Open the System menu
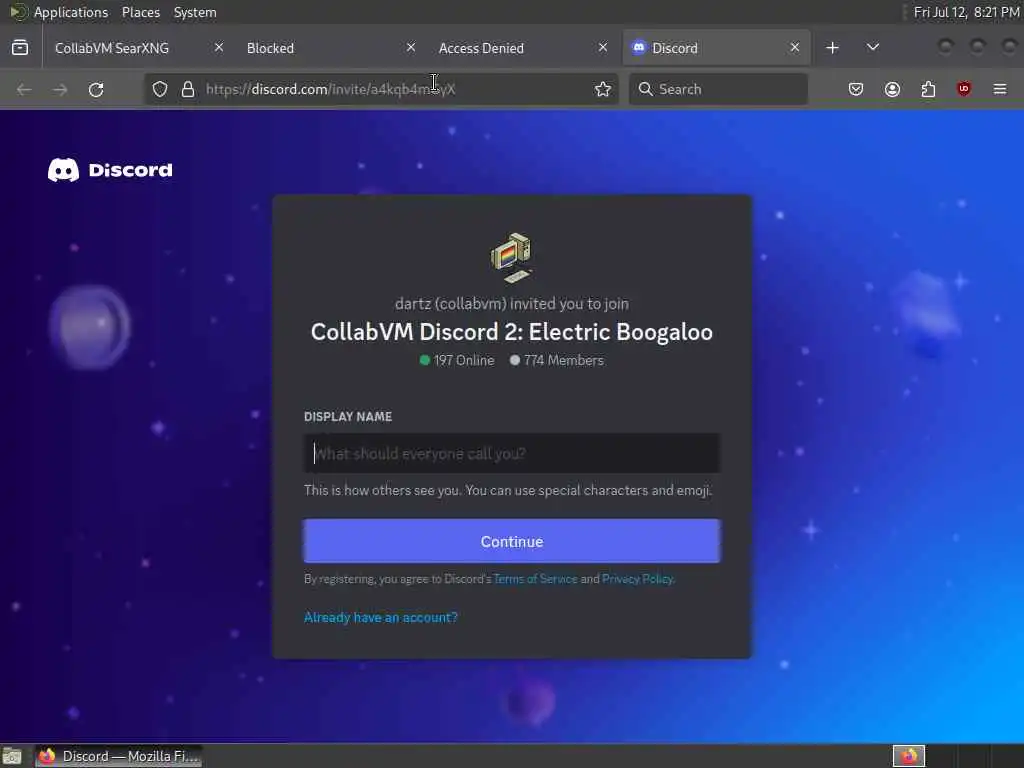The height and width of the screenshot is (768, 1024). tap(195, 12)
